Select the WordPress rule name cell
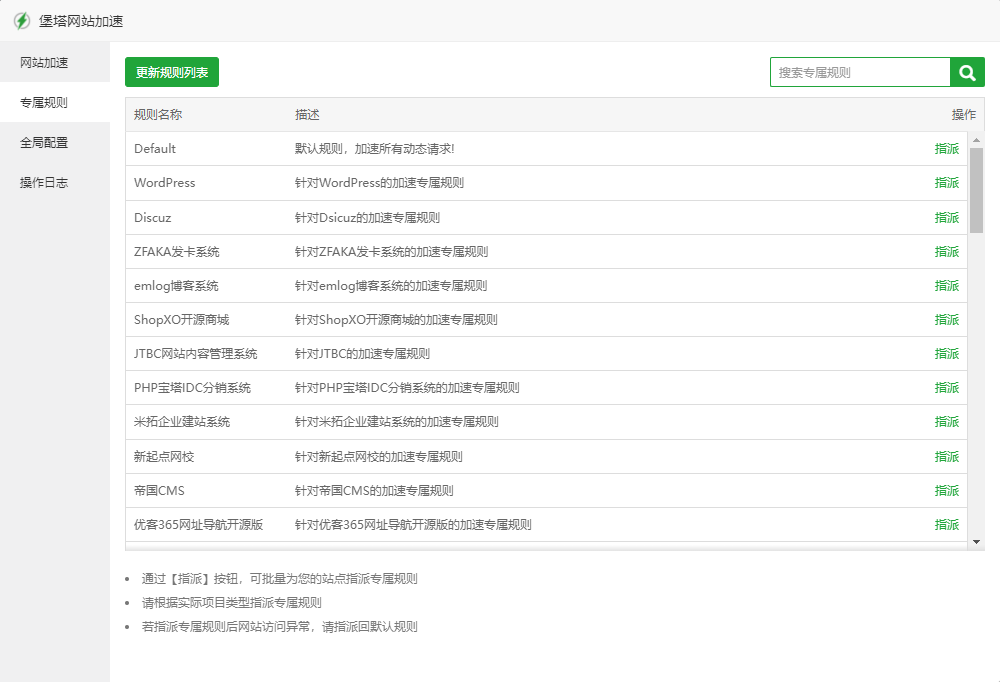 [165, 182]
